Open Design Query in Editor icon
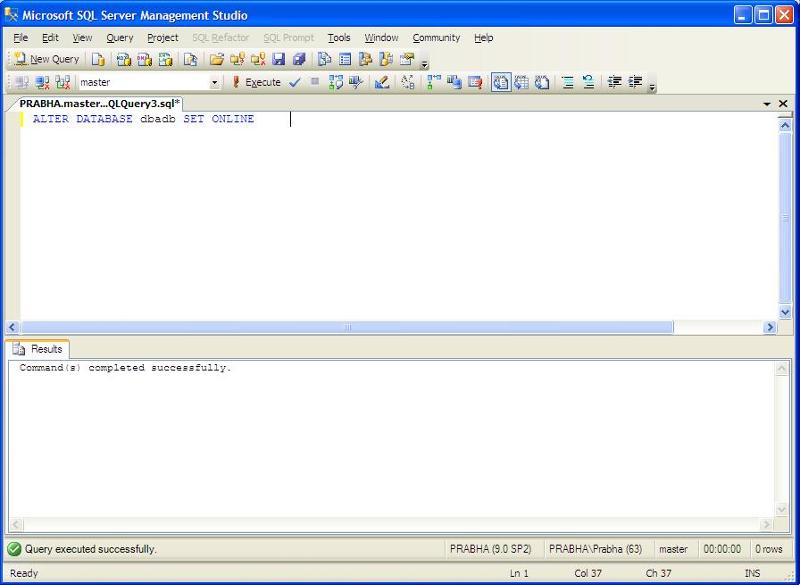The height and width of the screenshot is (585, 800). [x=382, y=83]
